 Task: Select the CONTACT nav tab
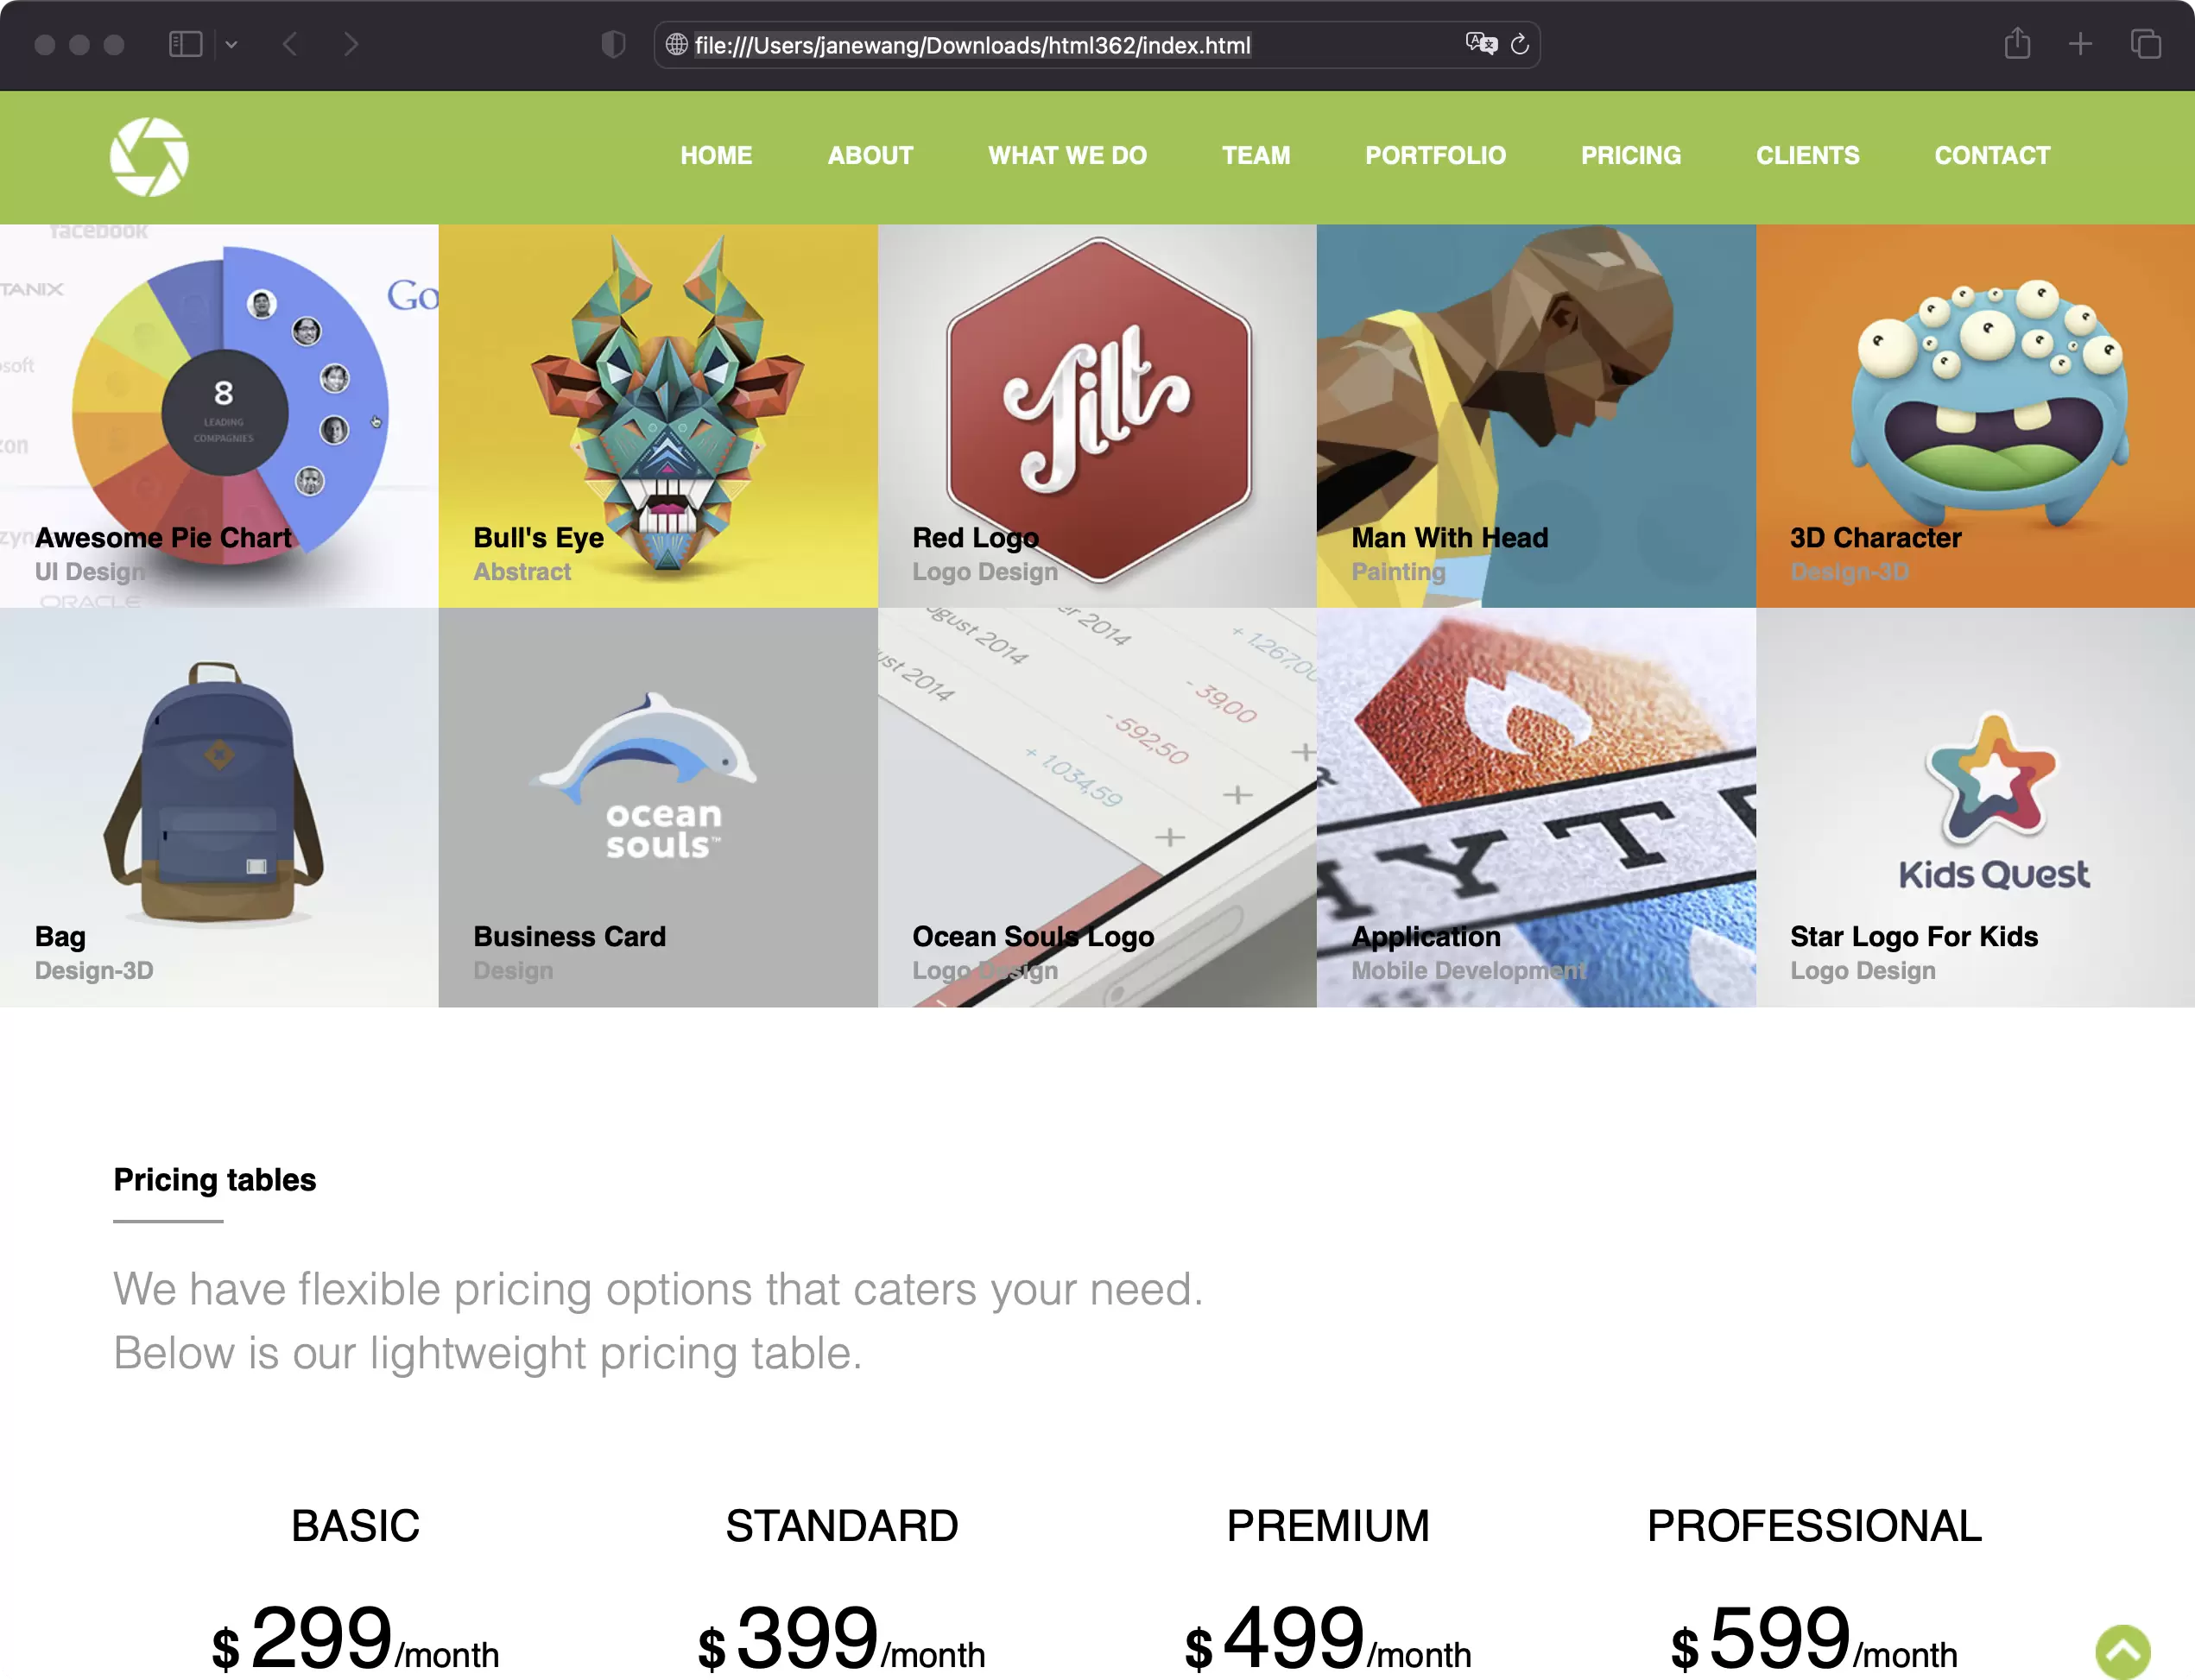click(1992, 157)
